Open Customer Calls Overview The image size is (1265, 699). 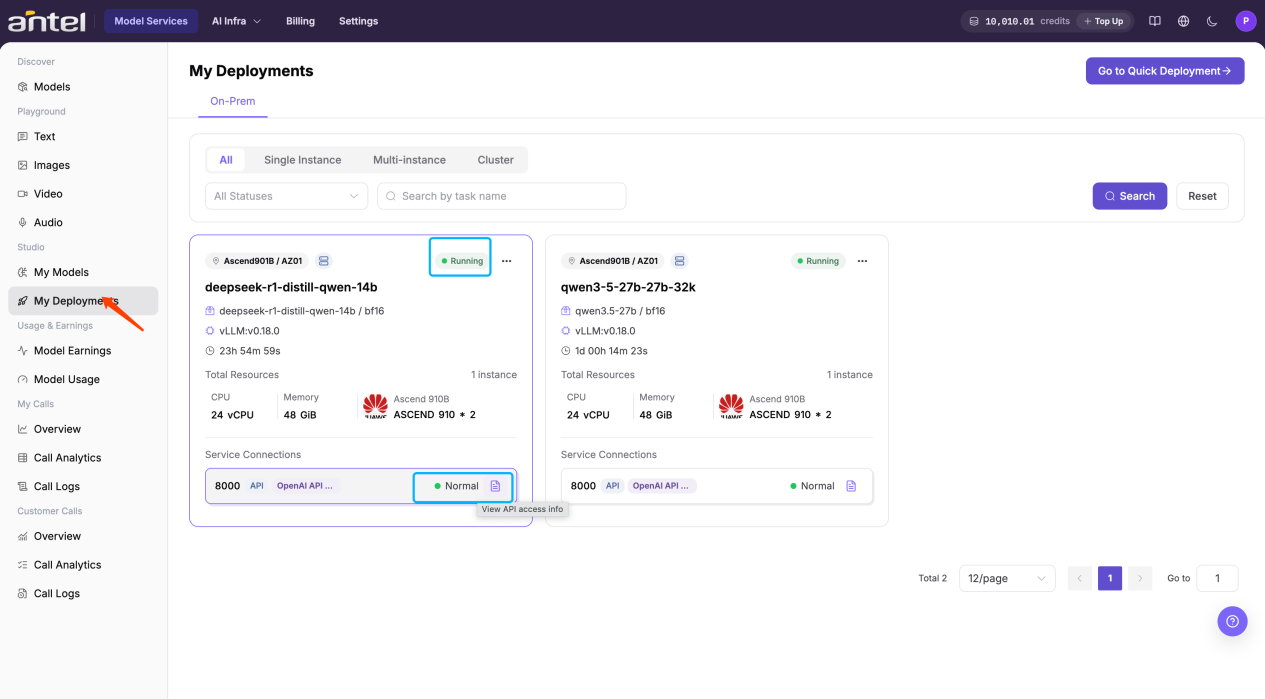tap(83, 536)
